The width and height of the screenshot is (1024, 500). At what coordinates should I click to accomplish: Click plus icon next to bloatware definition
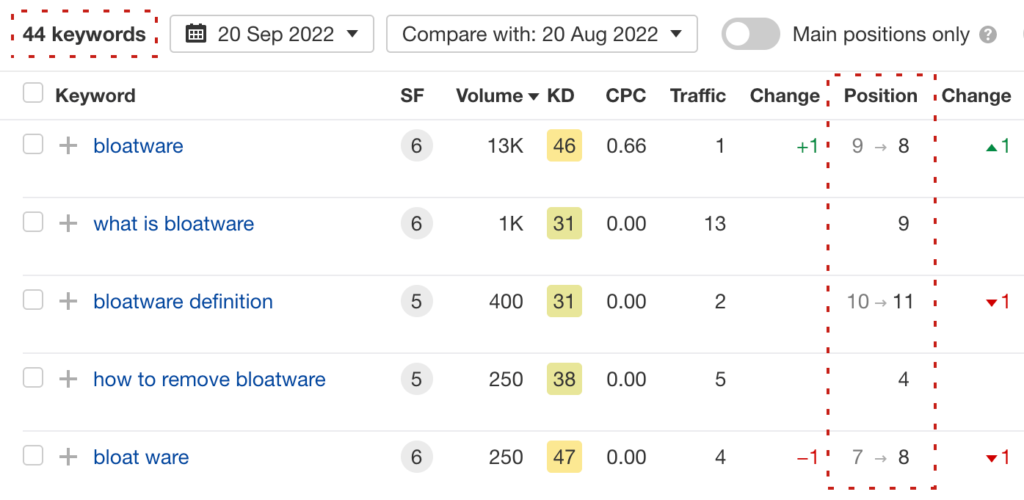point(68,301)
